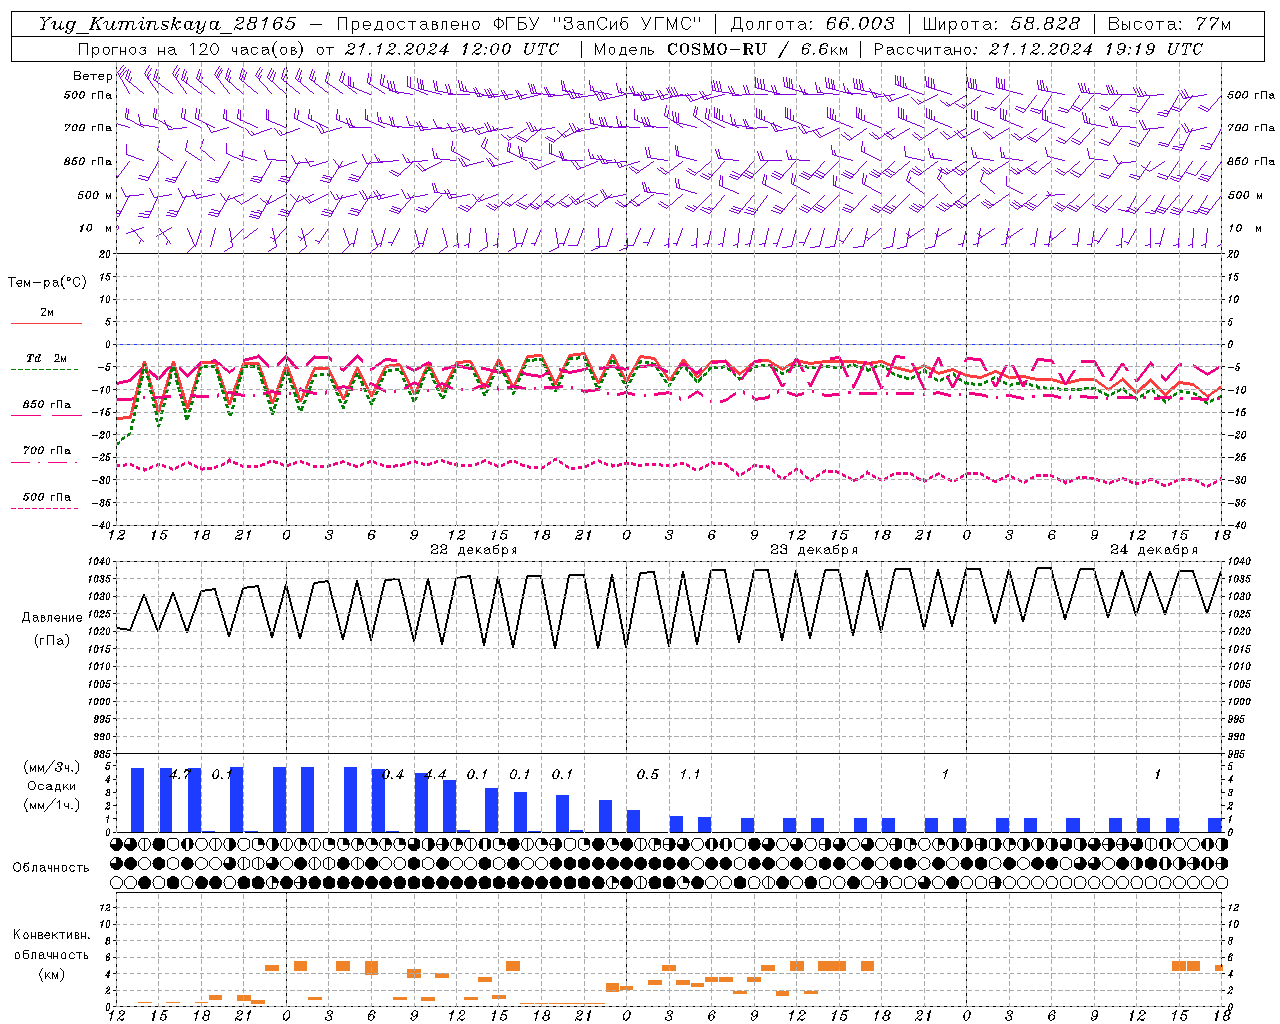Click the '22 декабря' date label
Screen dimensions: 1280x1024
(474, 550)
